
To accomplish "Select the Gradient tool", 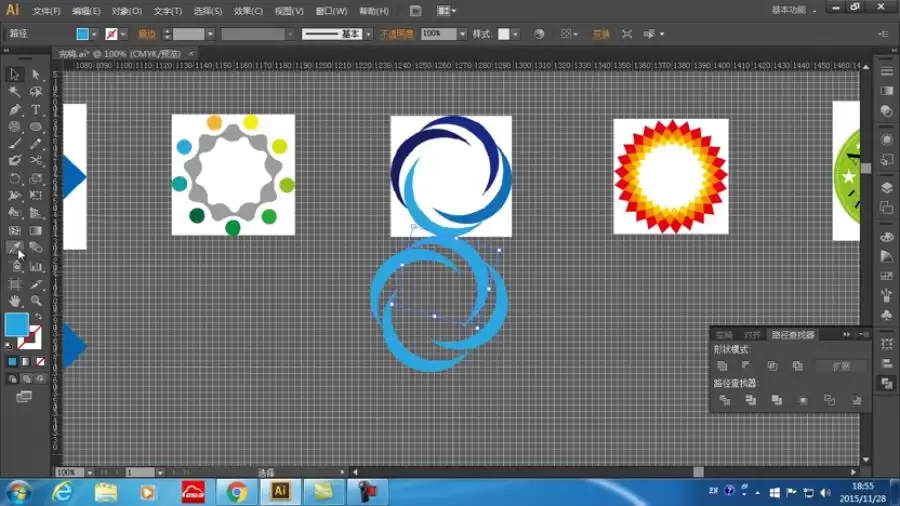I will (x=36, y=231).
